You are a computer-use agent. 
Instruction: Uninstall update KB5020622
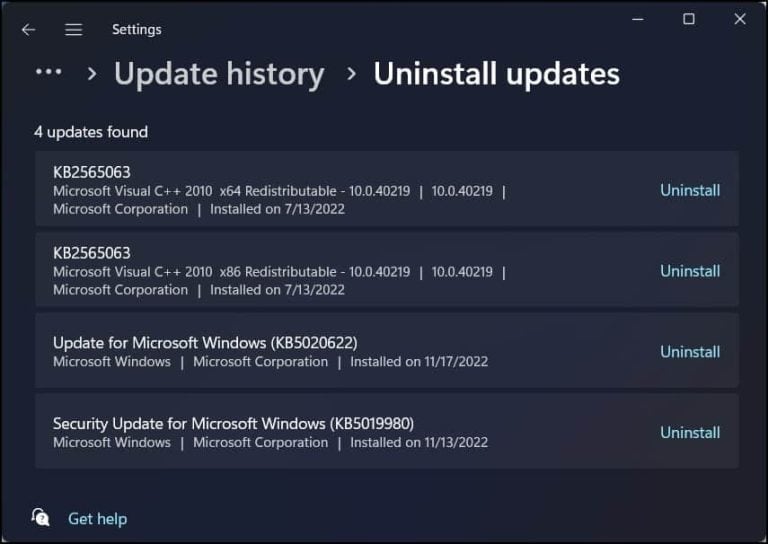[x=690, y=352]
